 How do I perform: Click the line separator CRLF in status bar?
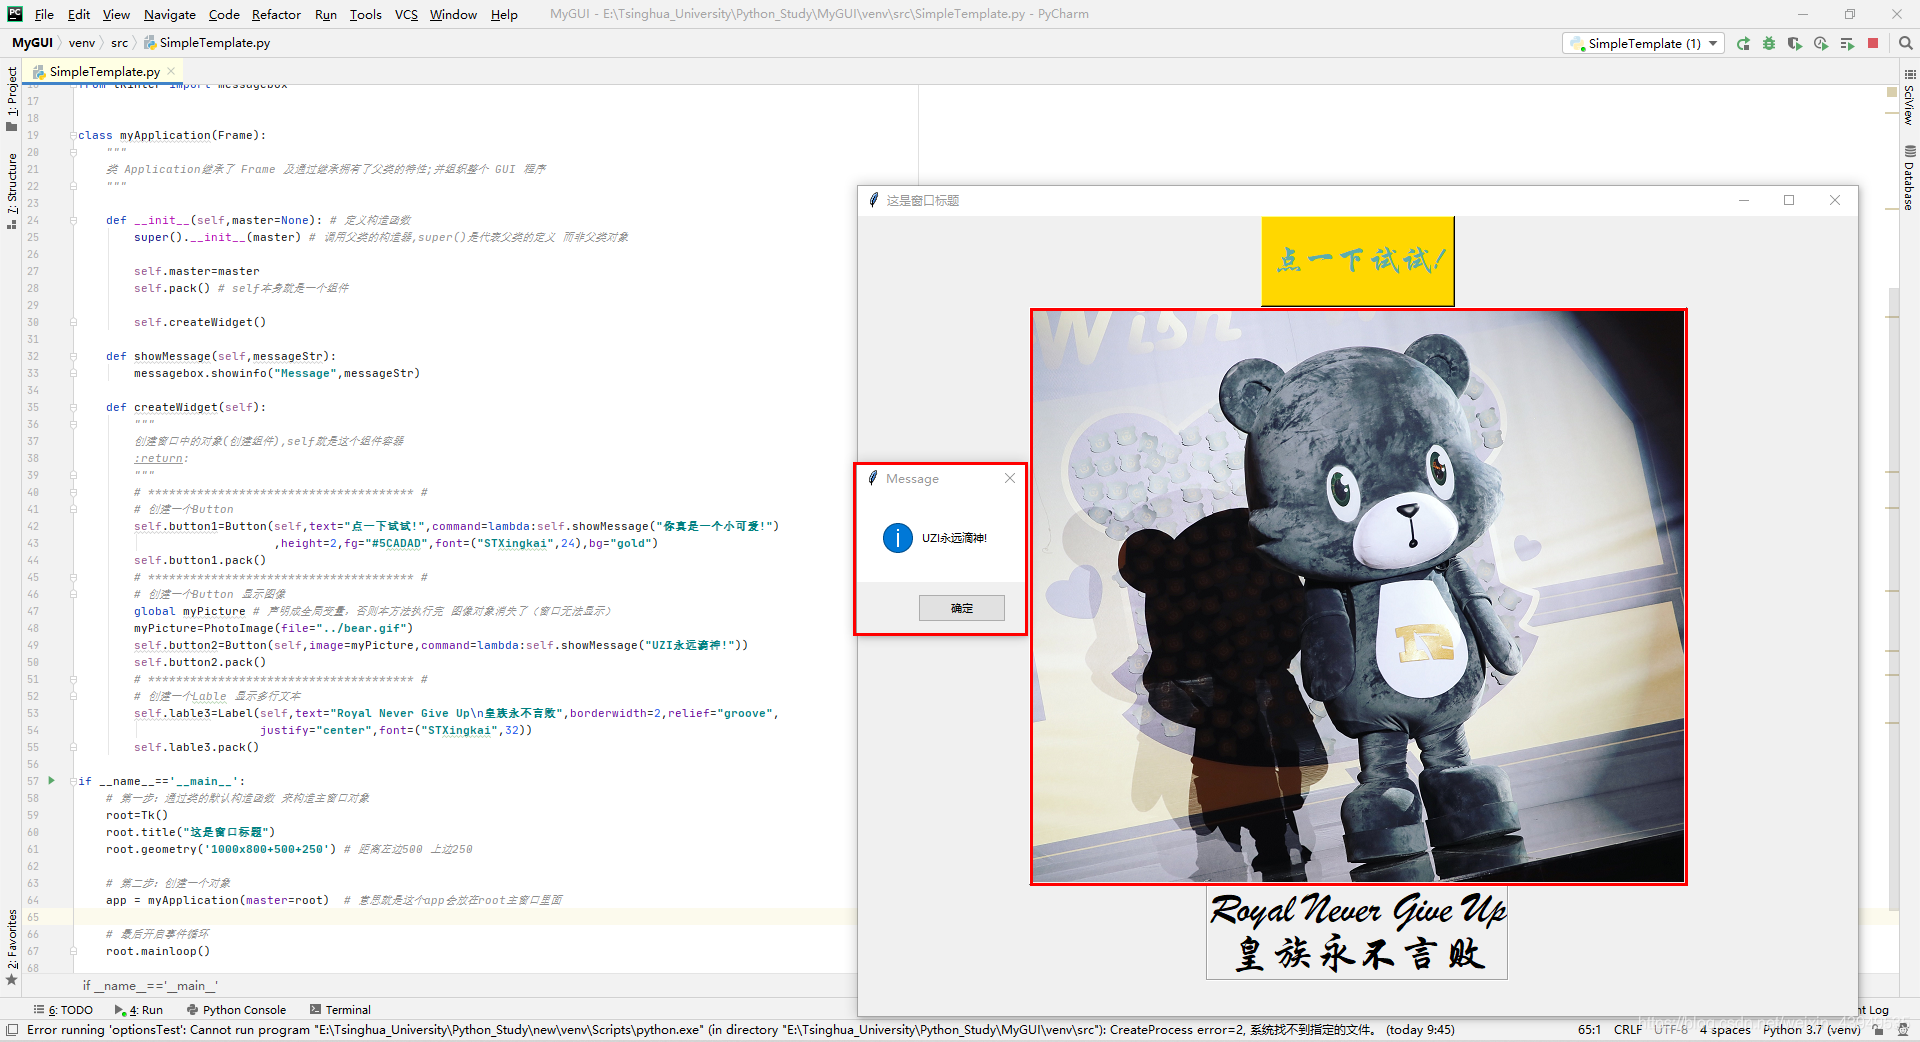point(1627,1030)
